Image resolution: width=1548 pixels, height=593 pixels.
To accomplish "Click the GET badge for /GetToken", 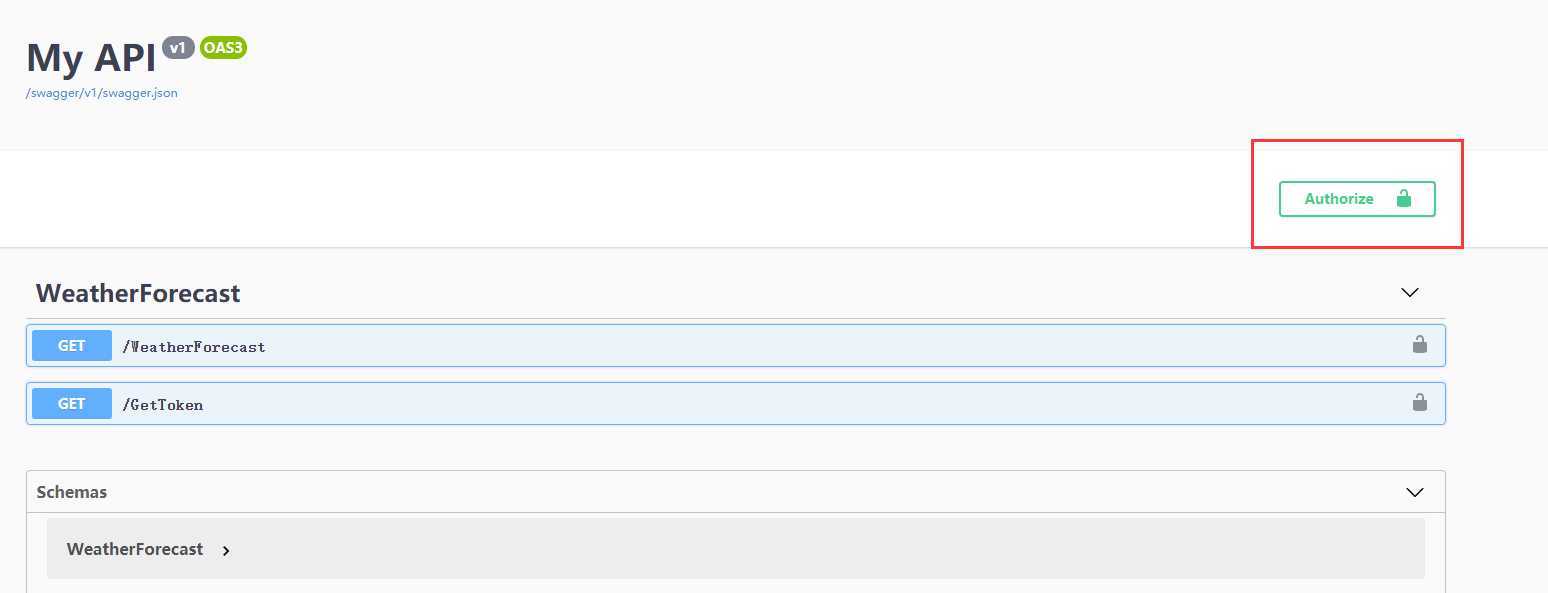I will [x=72, y=404].
